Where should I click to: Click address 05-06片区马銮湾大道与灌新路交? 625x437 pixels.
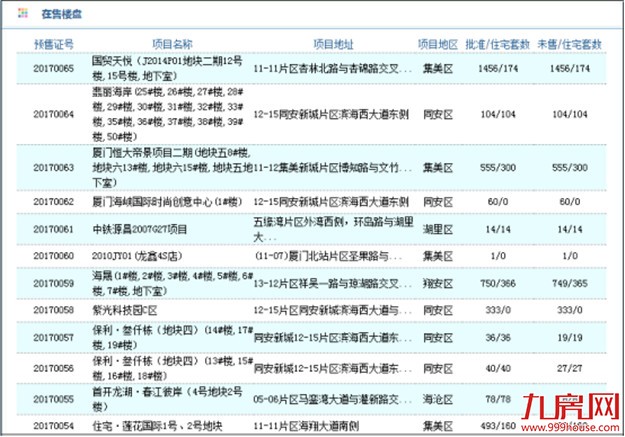click(332, 399)
